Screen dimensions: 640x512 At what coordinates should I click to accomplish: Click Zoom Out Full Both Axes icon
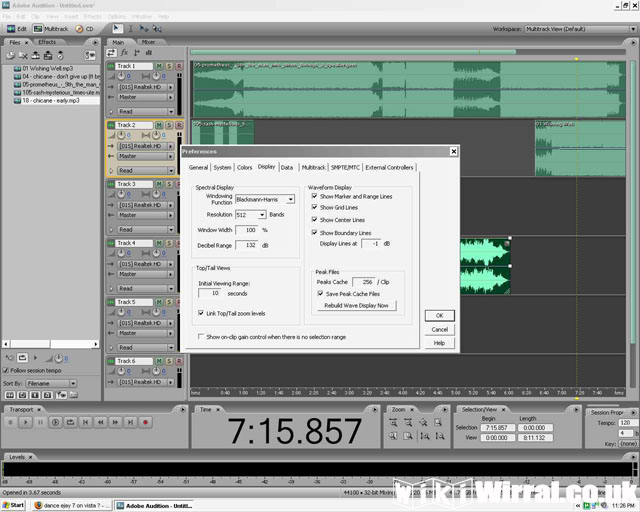(423, 422)
